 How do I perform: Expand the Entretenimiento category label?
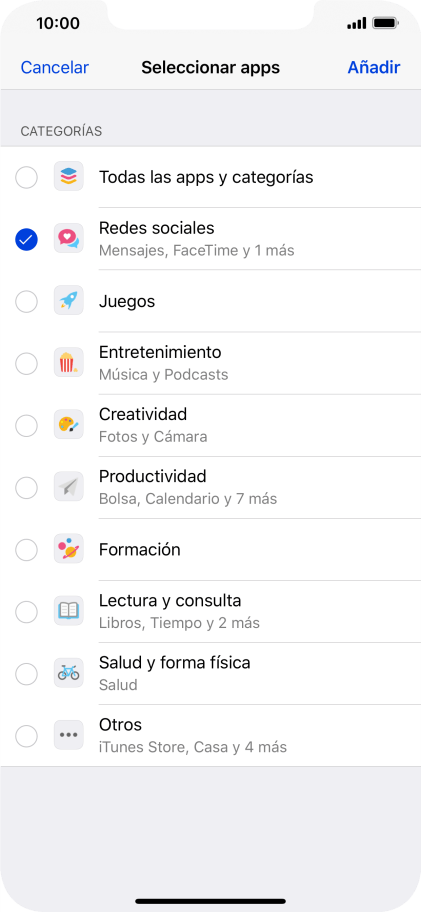(160, 352)
